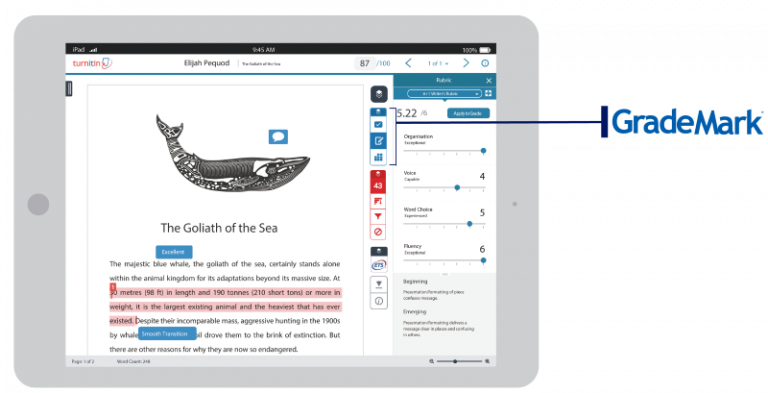Open the feedback summary edit icon

click(x=378, y=141)
